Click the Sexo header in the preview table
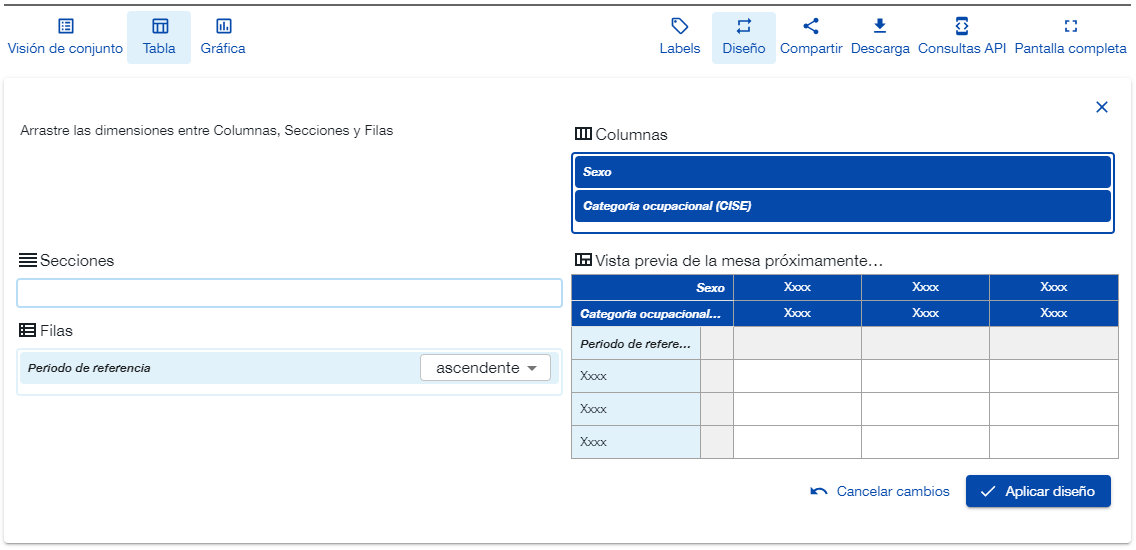 point(652,288)
